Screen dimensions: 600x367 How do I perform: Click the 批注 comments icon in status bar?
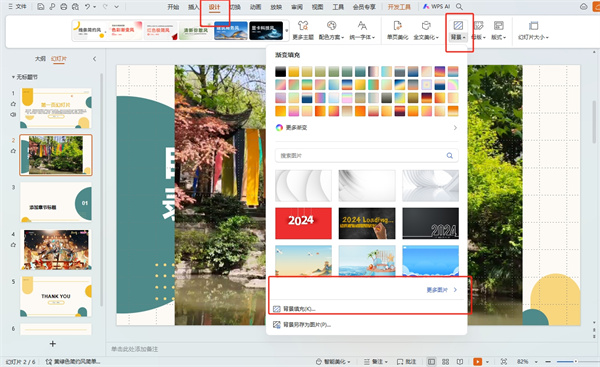coord(400,362)
